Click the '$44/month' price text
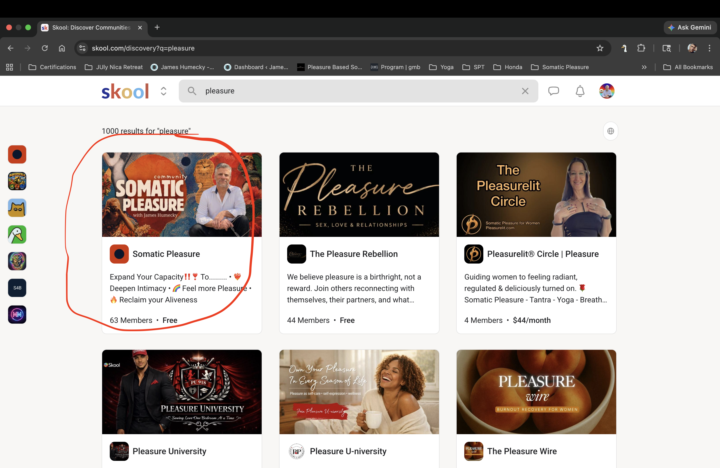The width and height of the screenshot is (720, 468). click(532, 320)
